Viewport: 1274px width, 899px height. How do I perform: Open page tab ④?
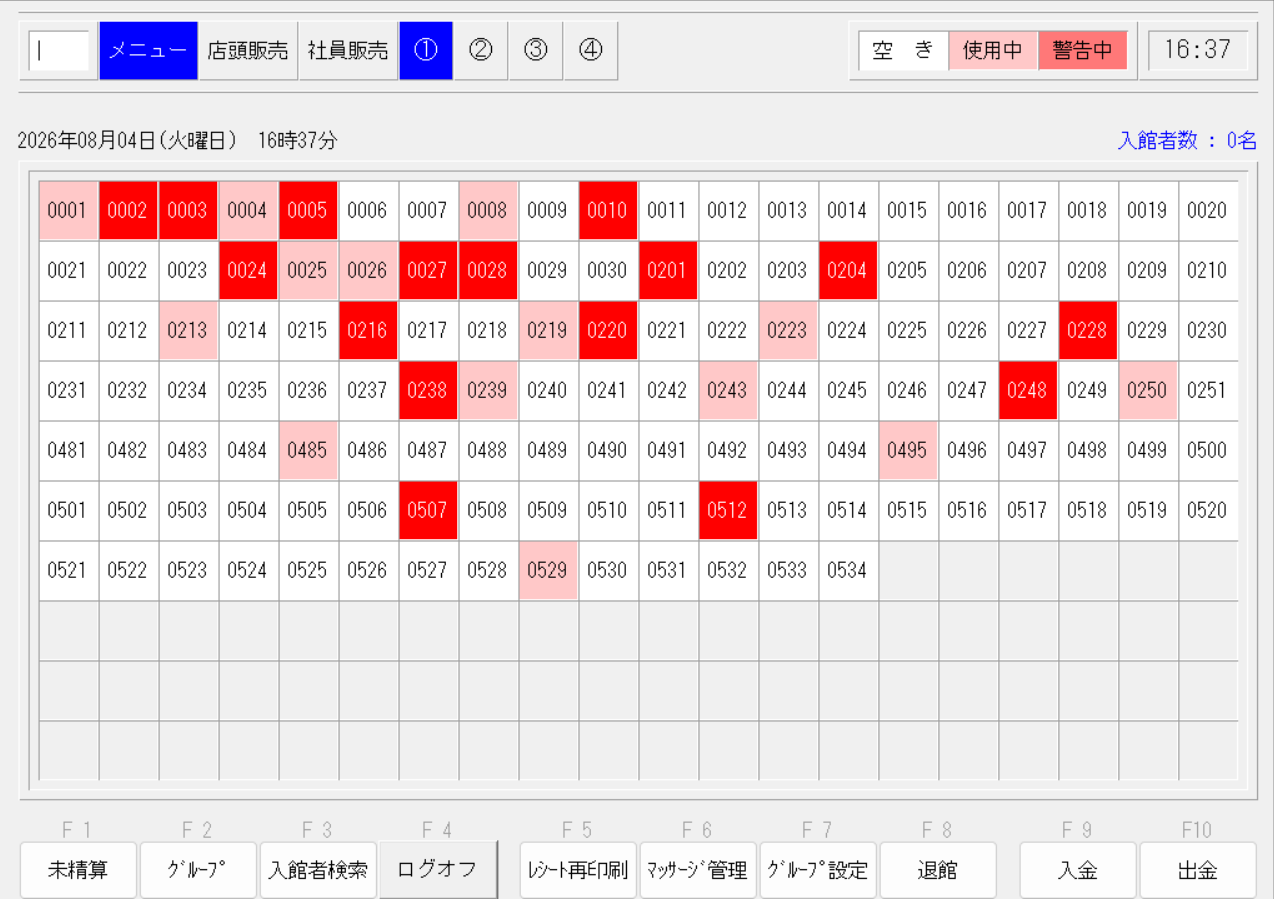click(591, 51)
